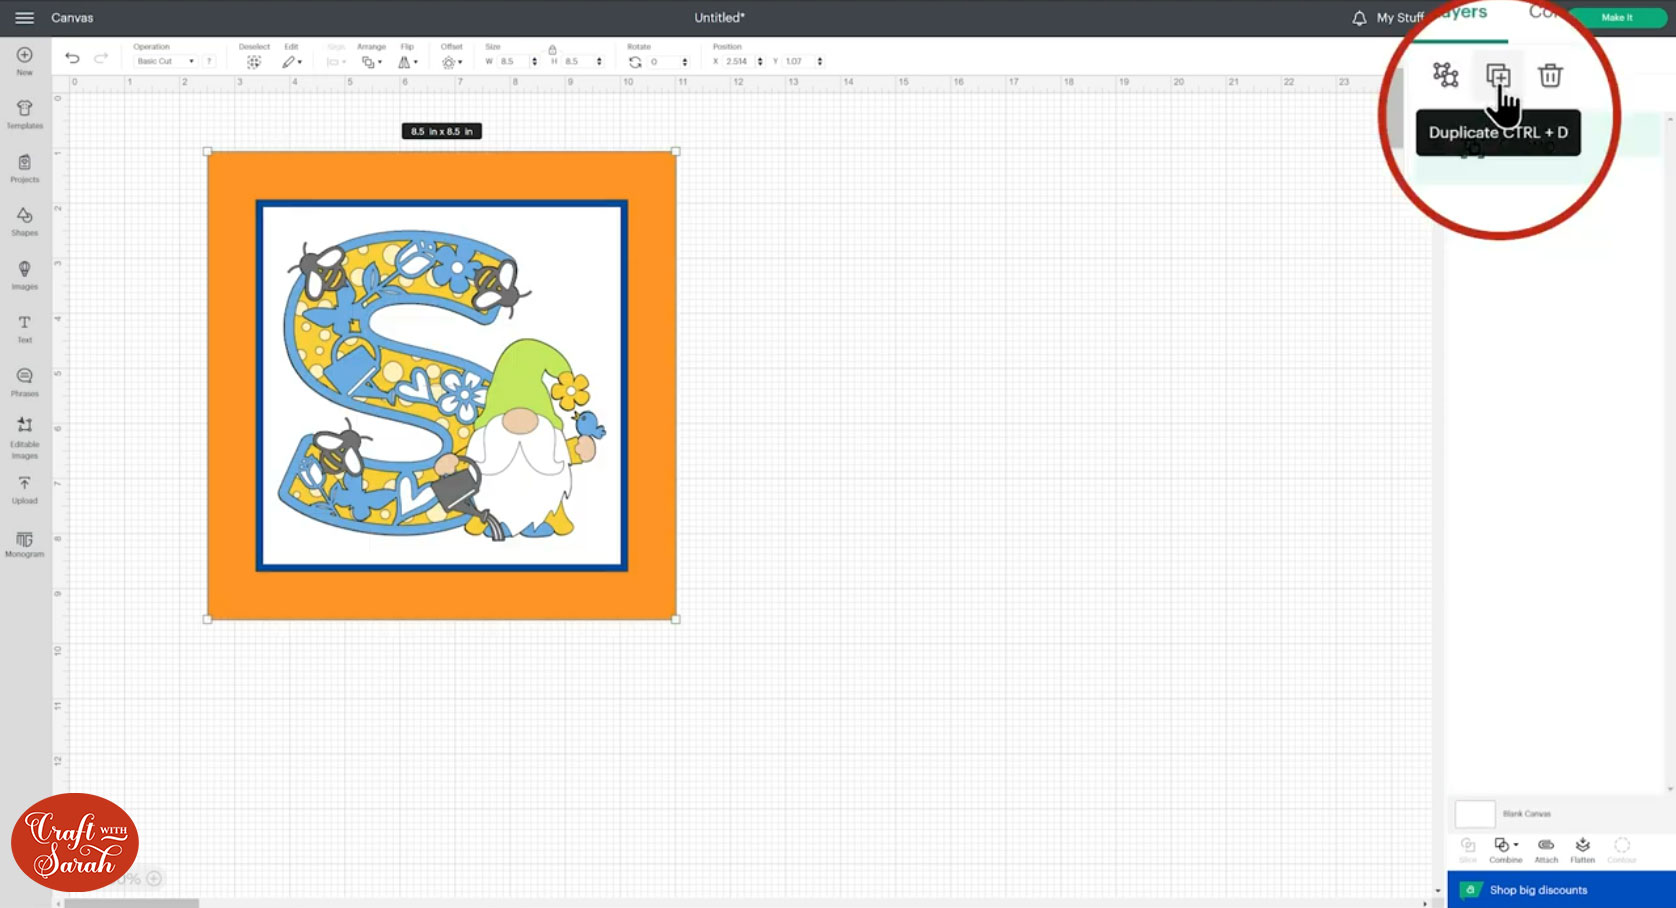Open notifications bell

1359,18
